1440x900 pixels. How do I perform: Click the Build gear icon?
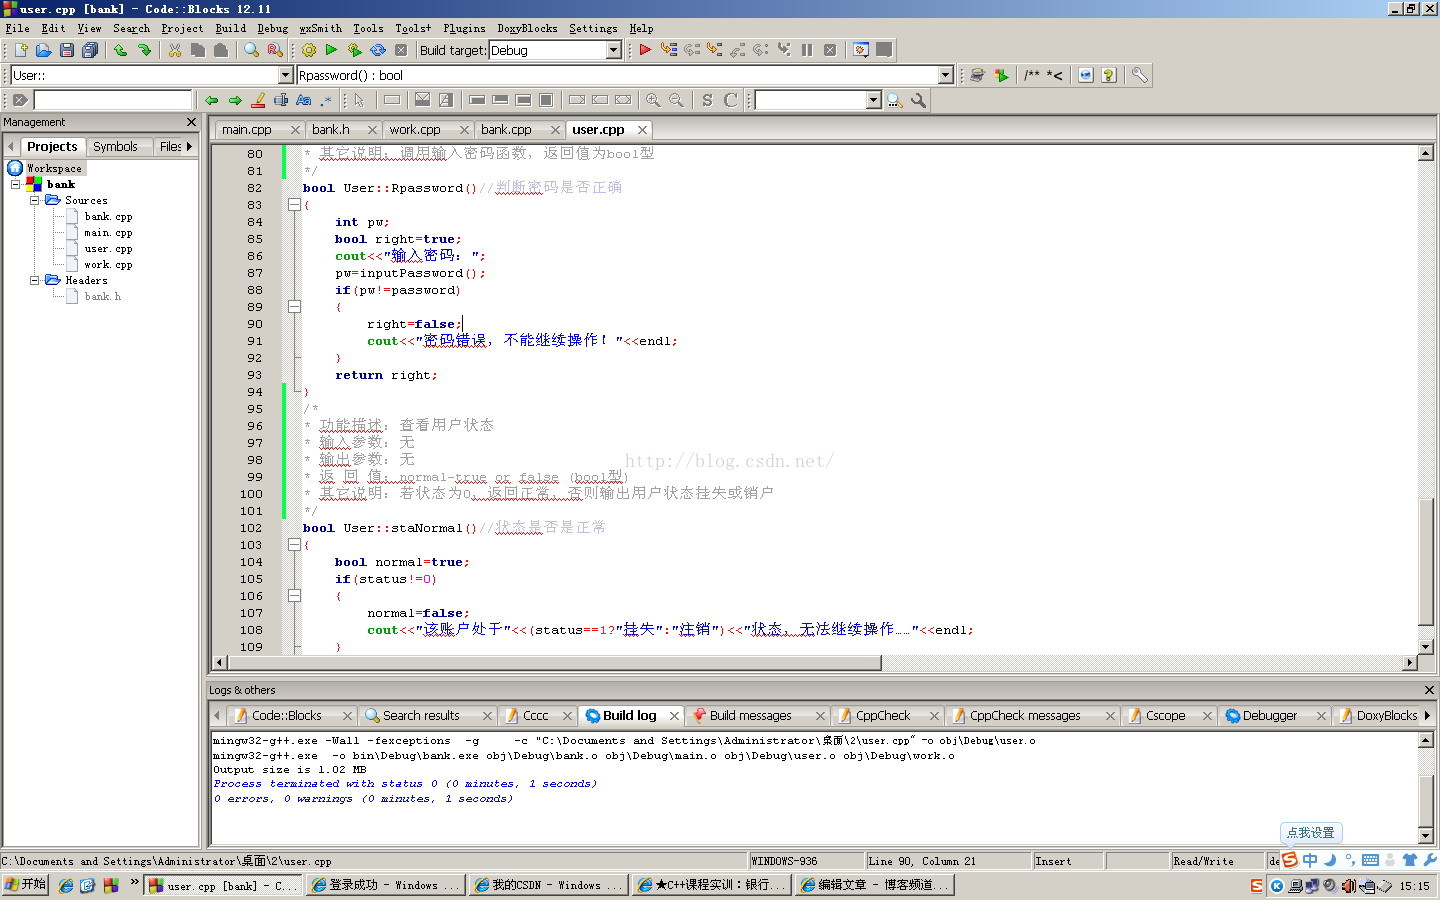308,50
